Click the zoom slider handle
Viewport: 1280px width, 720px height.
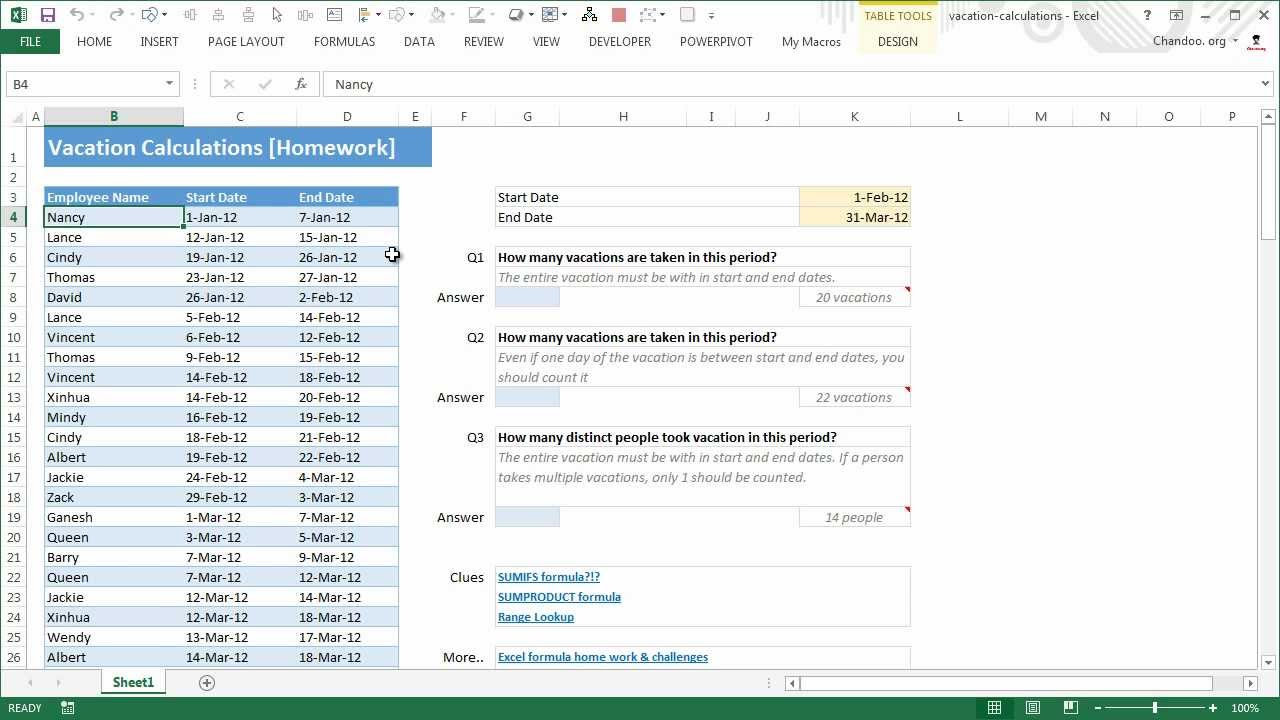1155,708
